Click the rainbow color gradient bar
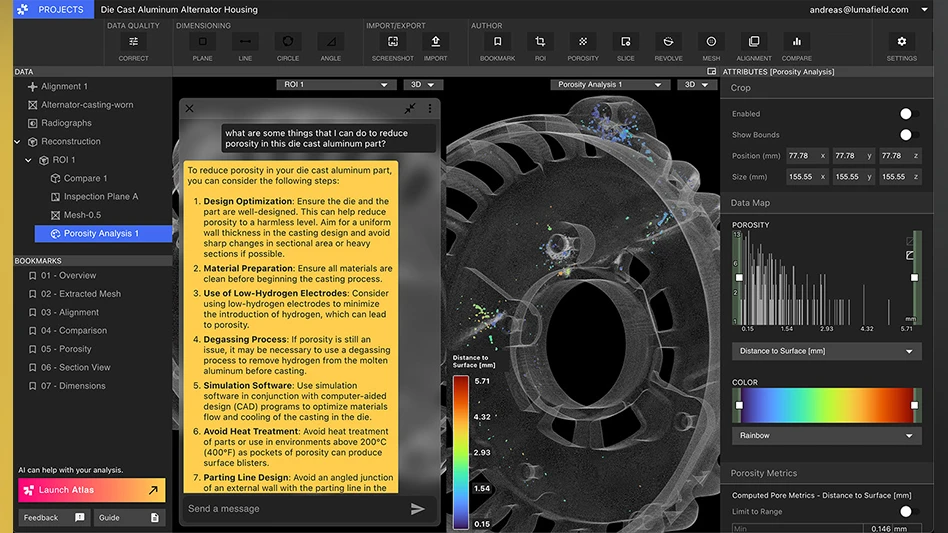 825,405
